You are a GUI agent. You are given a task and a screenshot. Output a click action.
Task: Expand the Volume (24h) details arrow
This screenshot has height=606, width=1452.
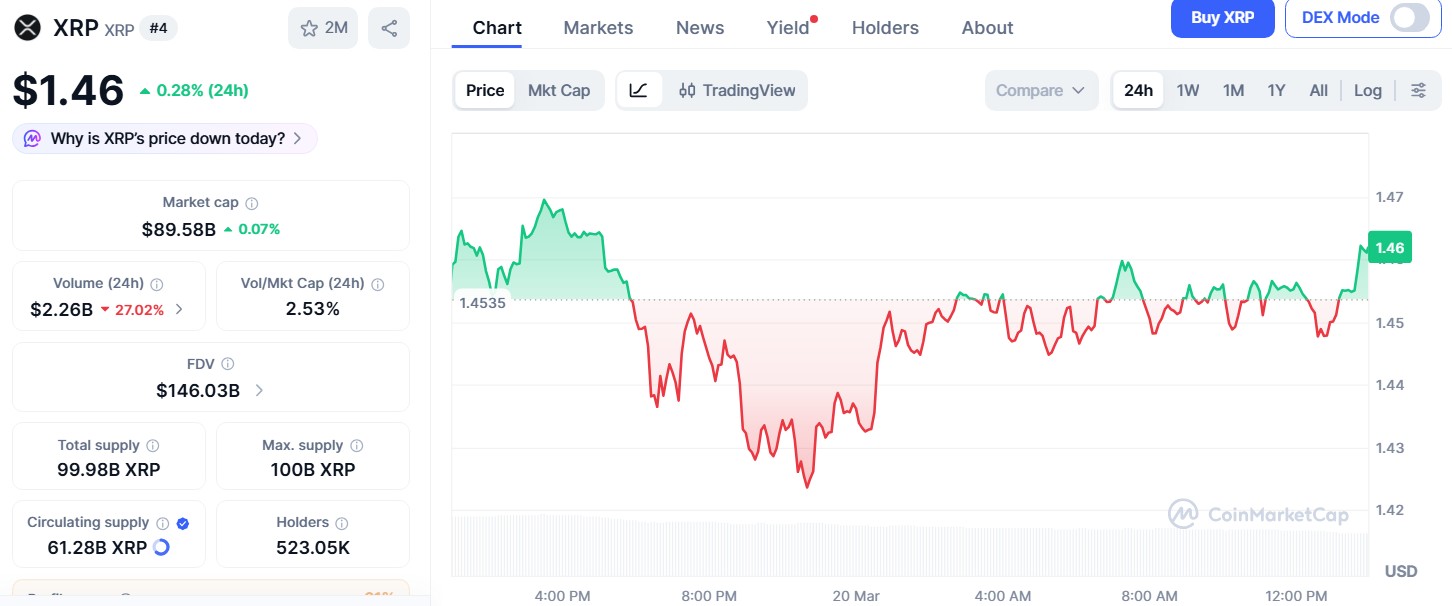tap(179, 309)
